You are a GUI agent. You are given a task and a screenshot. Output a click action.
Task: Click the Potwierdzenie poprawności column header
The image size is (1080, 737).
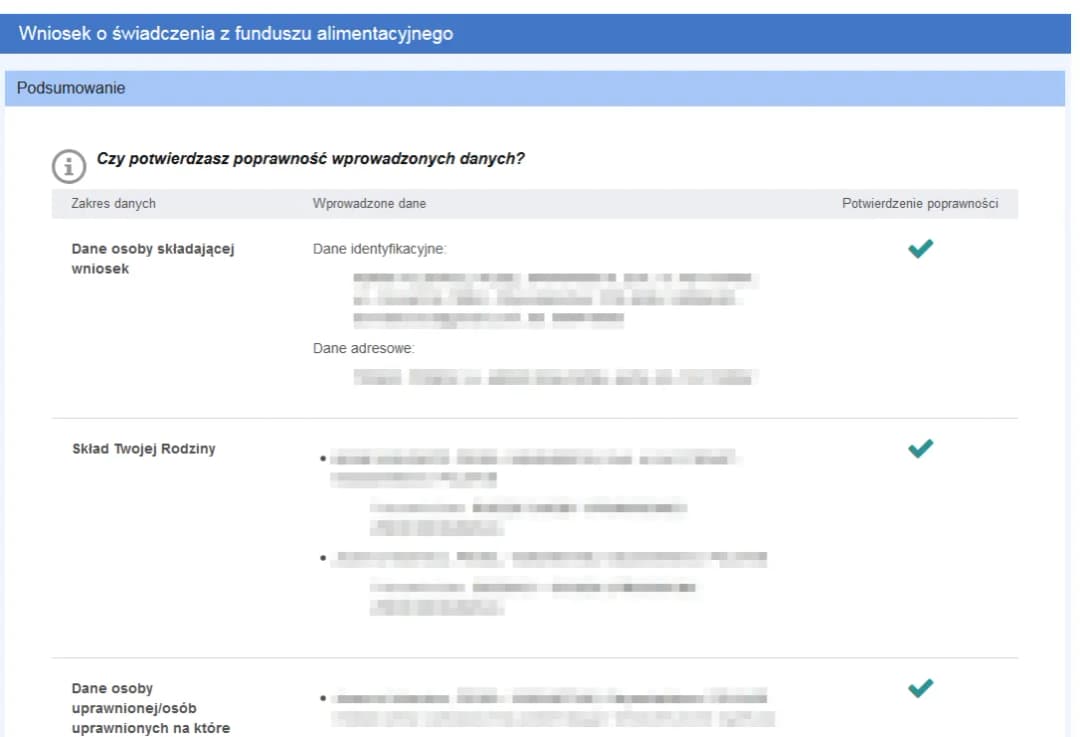pyautogui.click(x=920, y=204)
